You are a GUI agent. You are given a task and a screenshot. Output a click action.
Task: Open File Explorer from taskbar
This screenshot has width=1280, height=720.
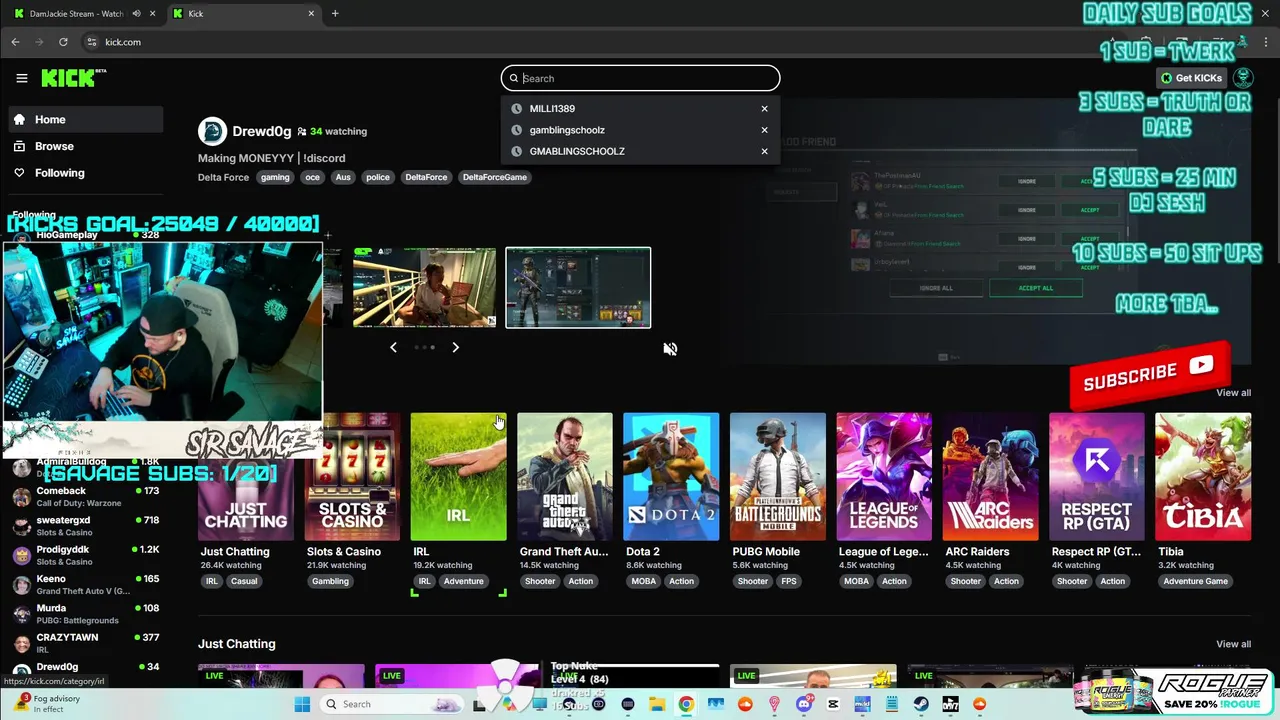(x=657, y=704)
